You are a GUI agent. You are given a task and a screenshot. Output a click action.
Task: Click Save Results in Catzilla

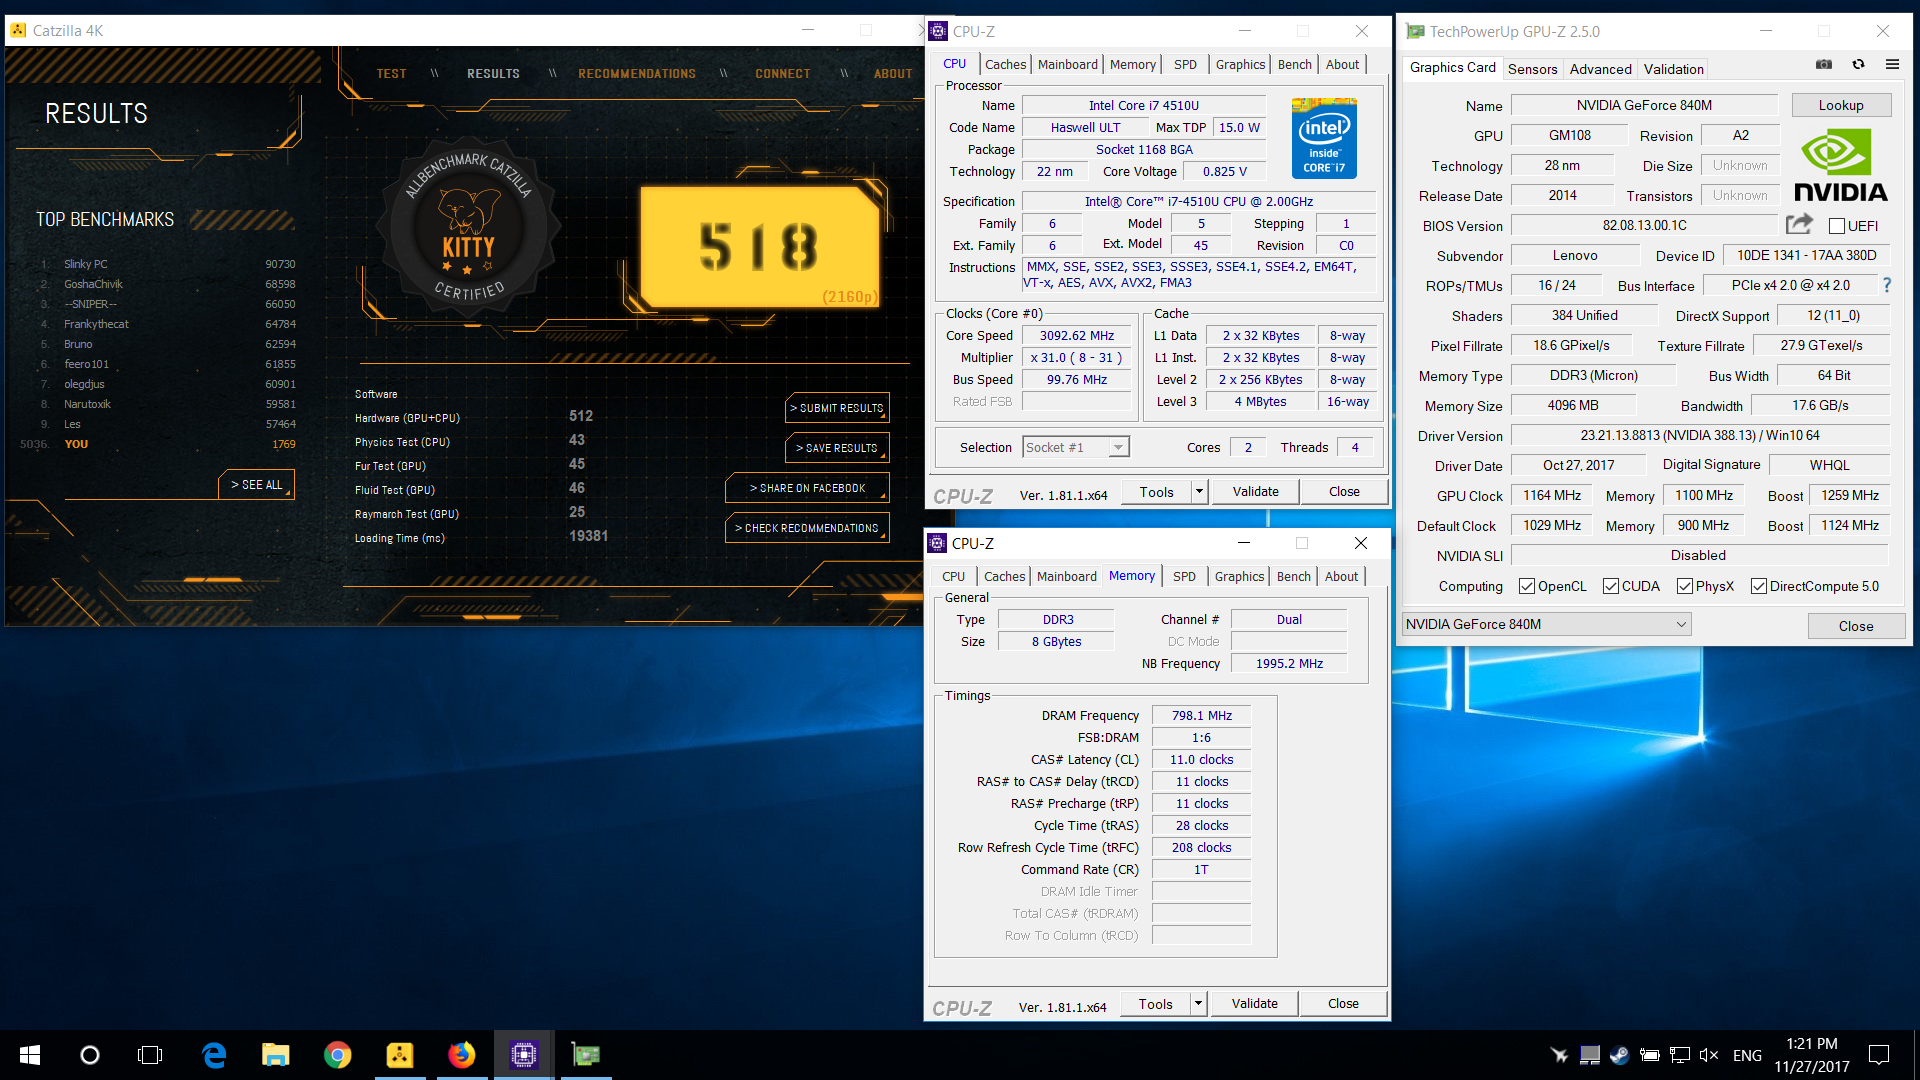coord(837,448)
